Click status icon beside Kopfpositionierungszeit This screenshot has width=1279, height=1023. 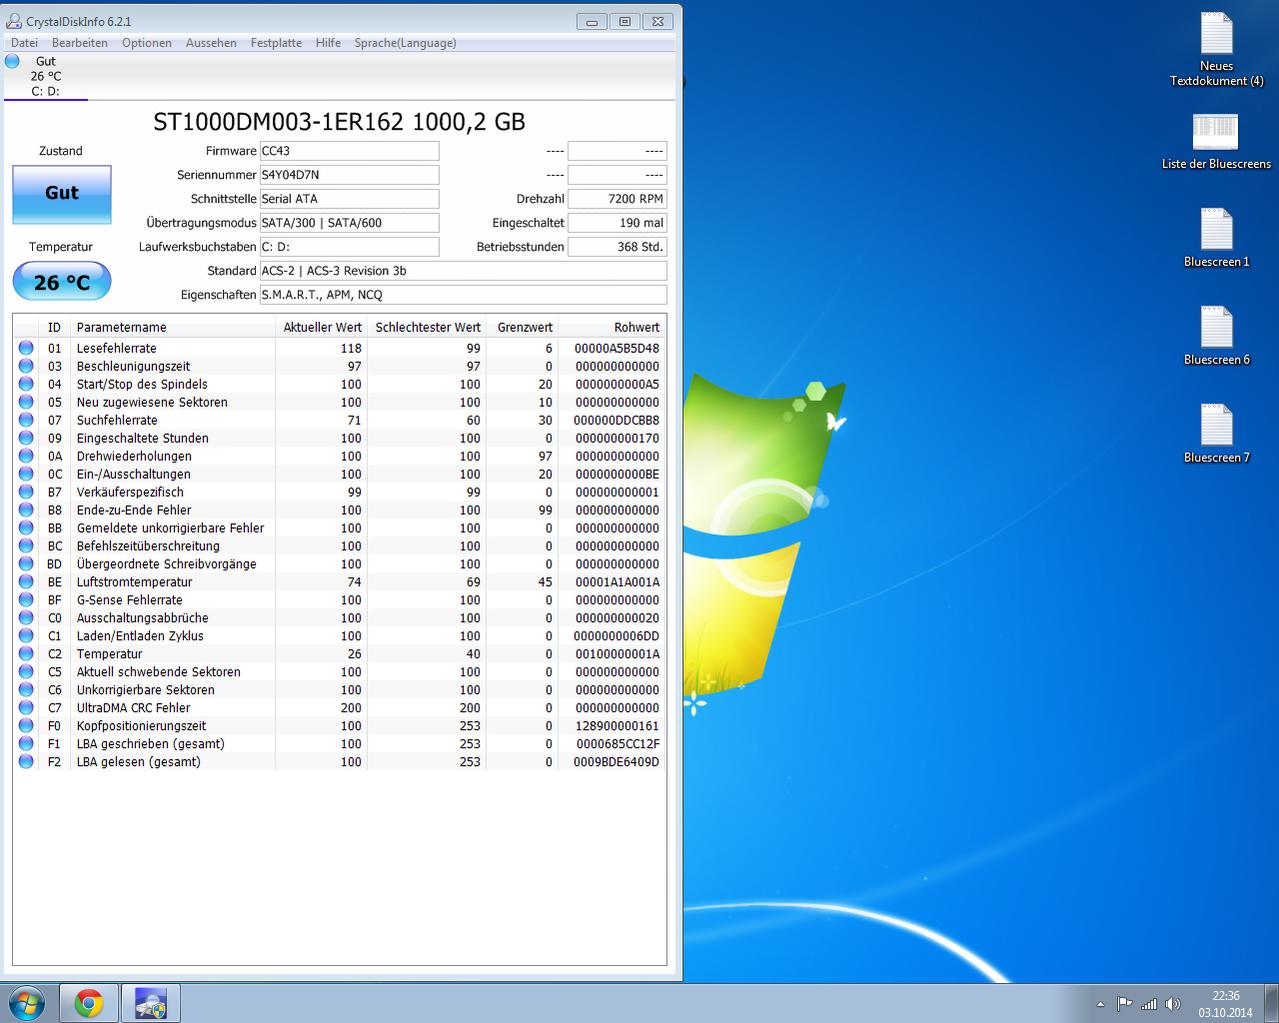click(x=26, y=726)
